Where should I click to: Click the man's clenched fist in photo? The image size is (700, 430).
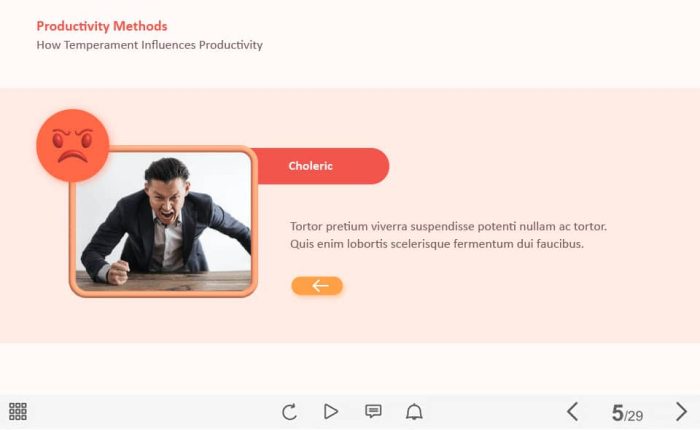click(x=118, y=272)
